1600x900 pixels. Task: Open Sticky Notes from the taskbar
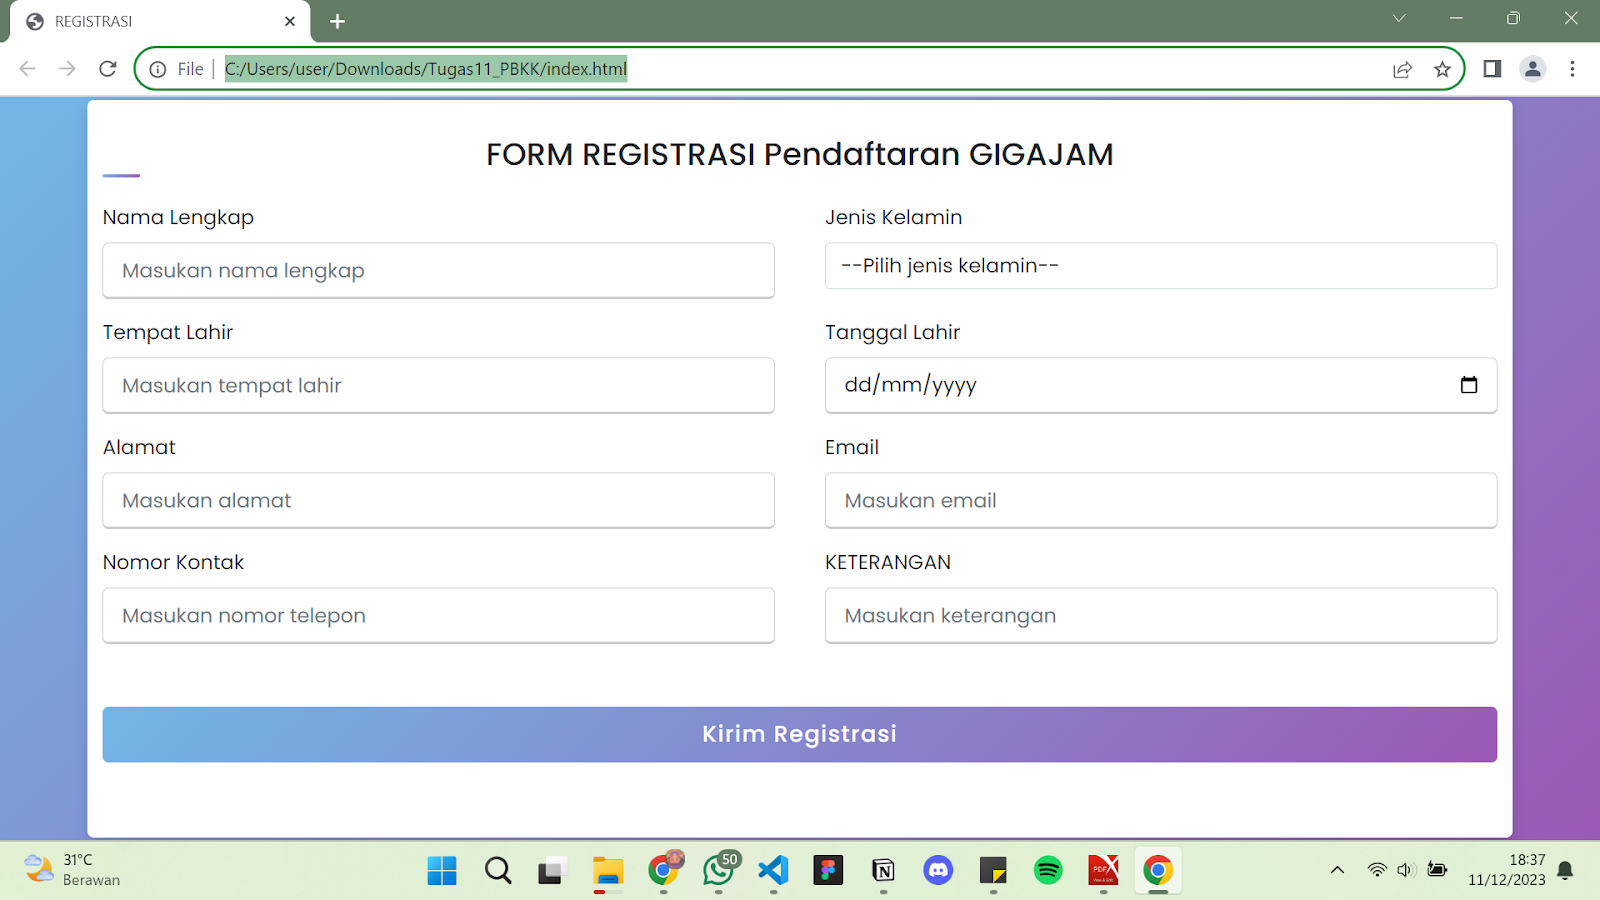tap(993, 871)
